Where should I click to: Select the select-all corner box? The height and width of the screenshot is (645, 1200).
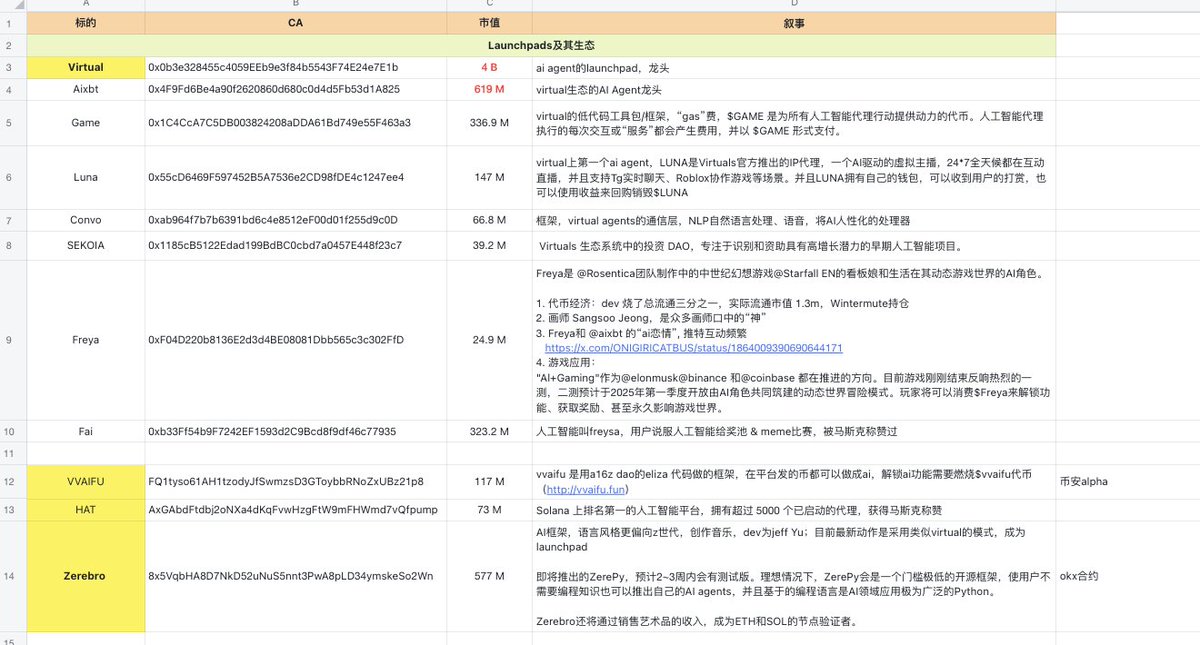pyautogui.click(x=13, y=5)
